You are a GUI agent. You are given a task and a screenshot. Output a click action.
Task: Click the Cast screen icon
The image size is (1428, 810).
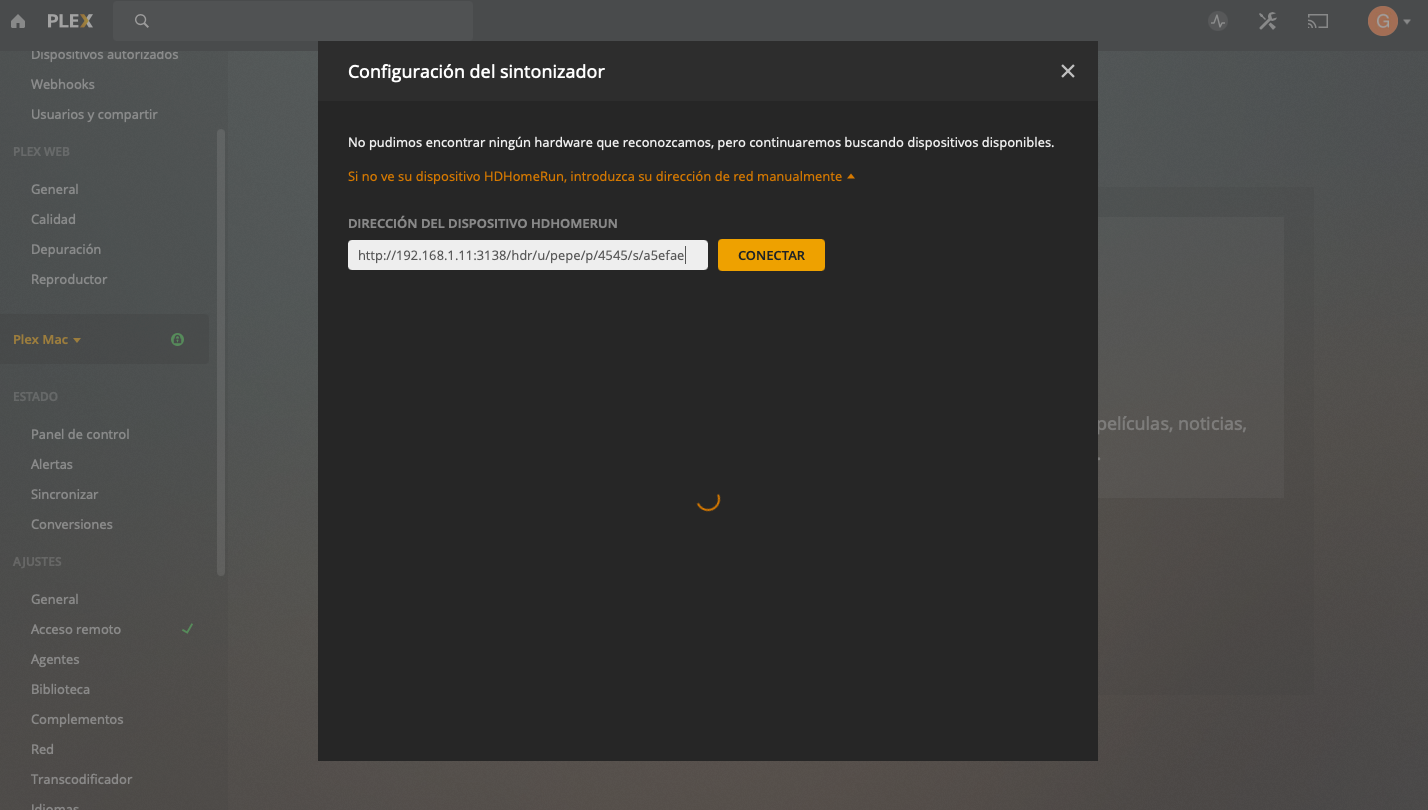[x=1318, y=21]
